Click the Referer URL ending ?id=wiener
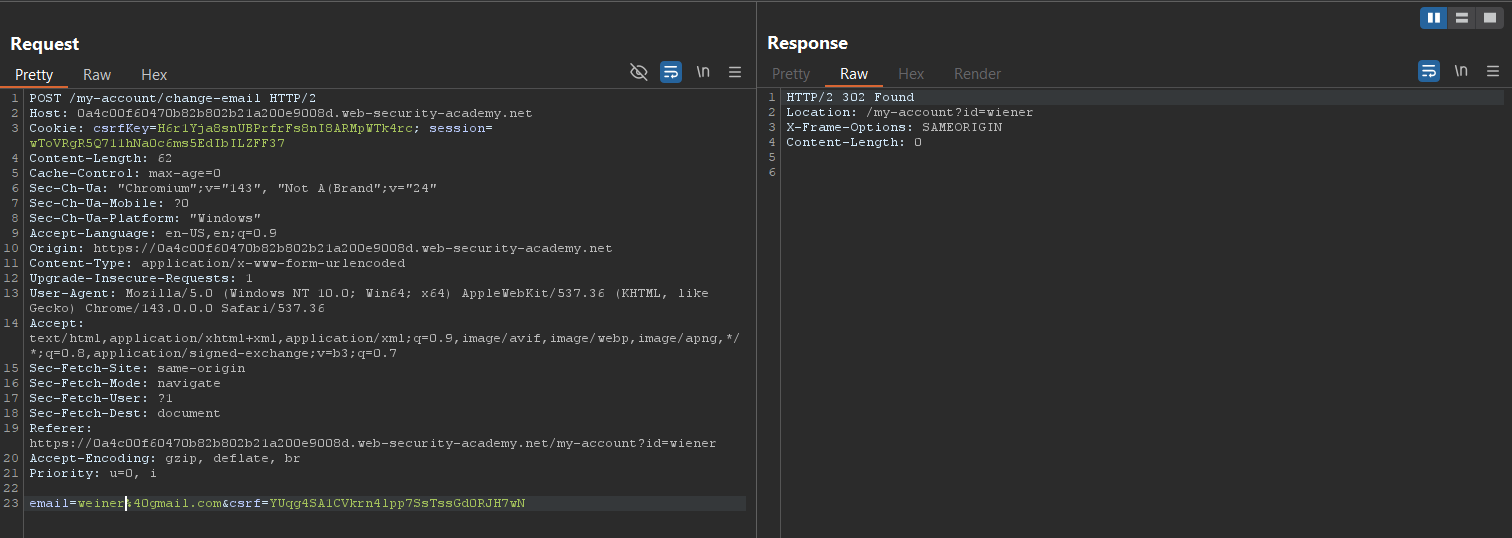Viewport: 1512px width, 538px height. pyautogui.click(x=373, y=443)
